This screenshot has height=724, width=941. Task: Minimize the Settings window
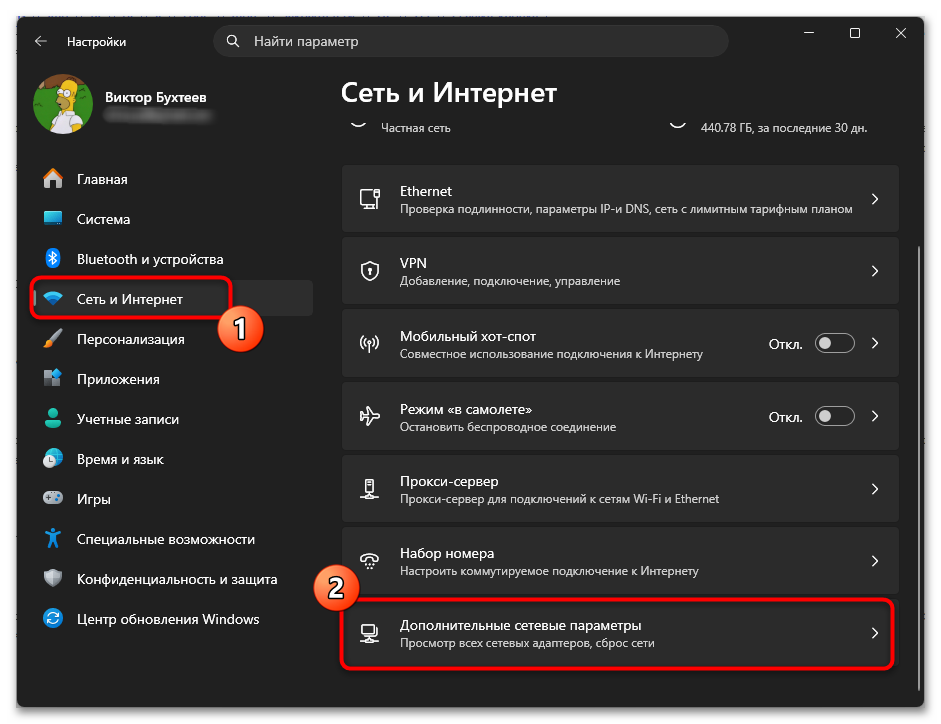[809, 33]
